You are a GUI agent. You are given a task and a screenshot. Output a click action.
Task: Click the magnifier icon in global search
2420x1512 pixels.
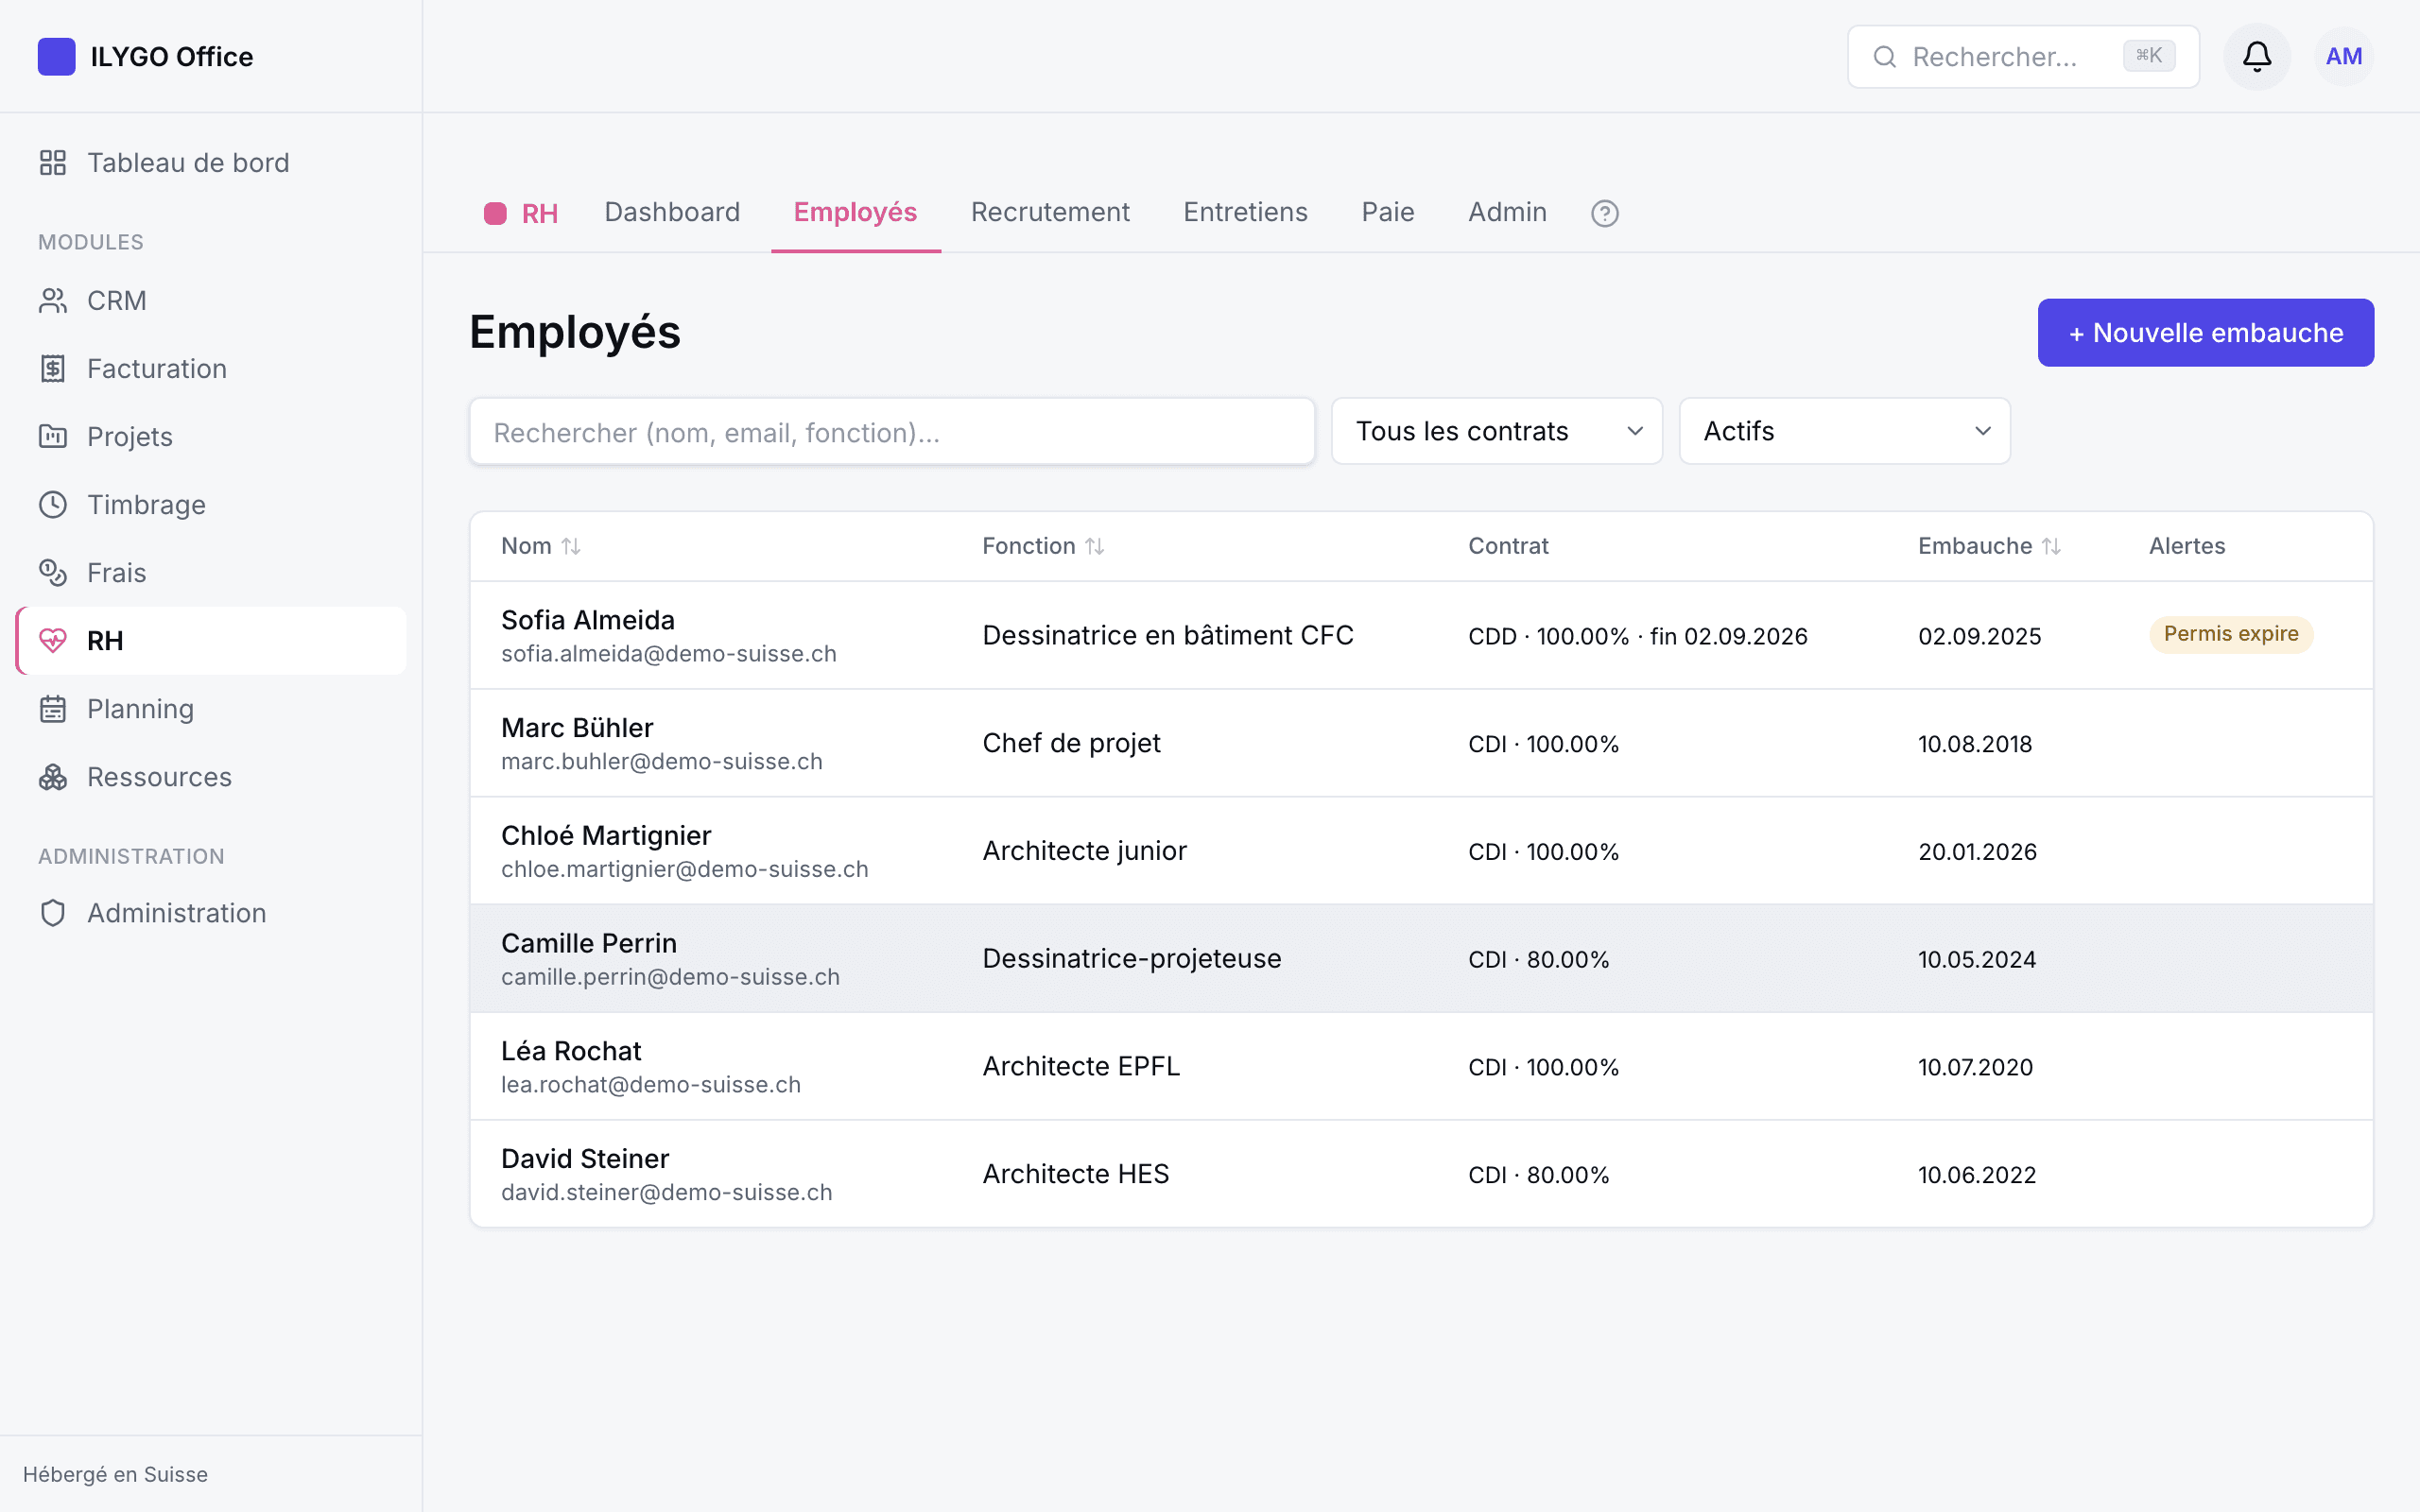coord(1885,57)
